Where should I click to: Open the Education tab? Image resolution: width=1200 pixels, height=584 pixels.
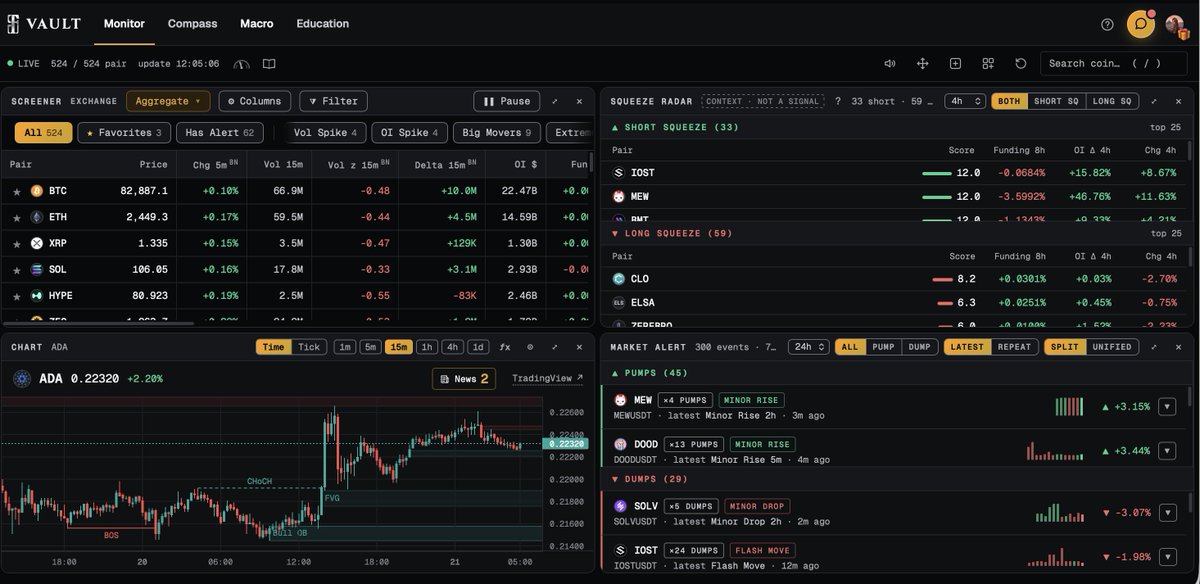323,23
